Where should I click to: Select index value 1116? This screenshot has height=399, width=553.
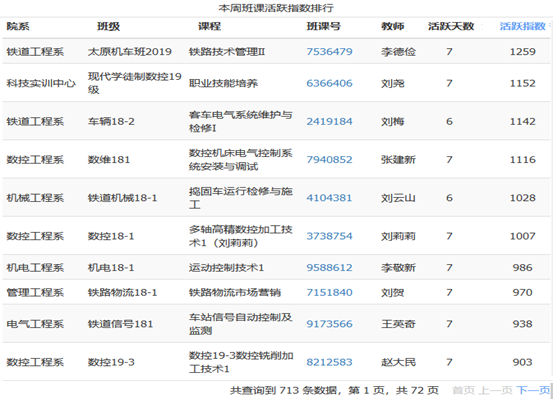point(523,159)
